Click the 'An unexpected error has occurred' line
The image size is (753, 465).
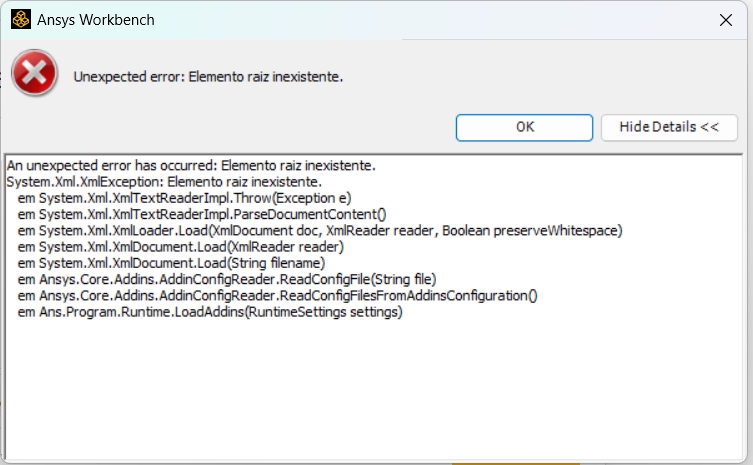[x=191, y=166]
